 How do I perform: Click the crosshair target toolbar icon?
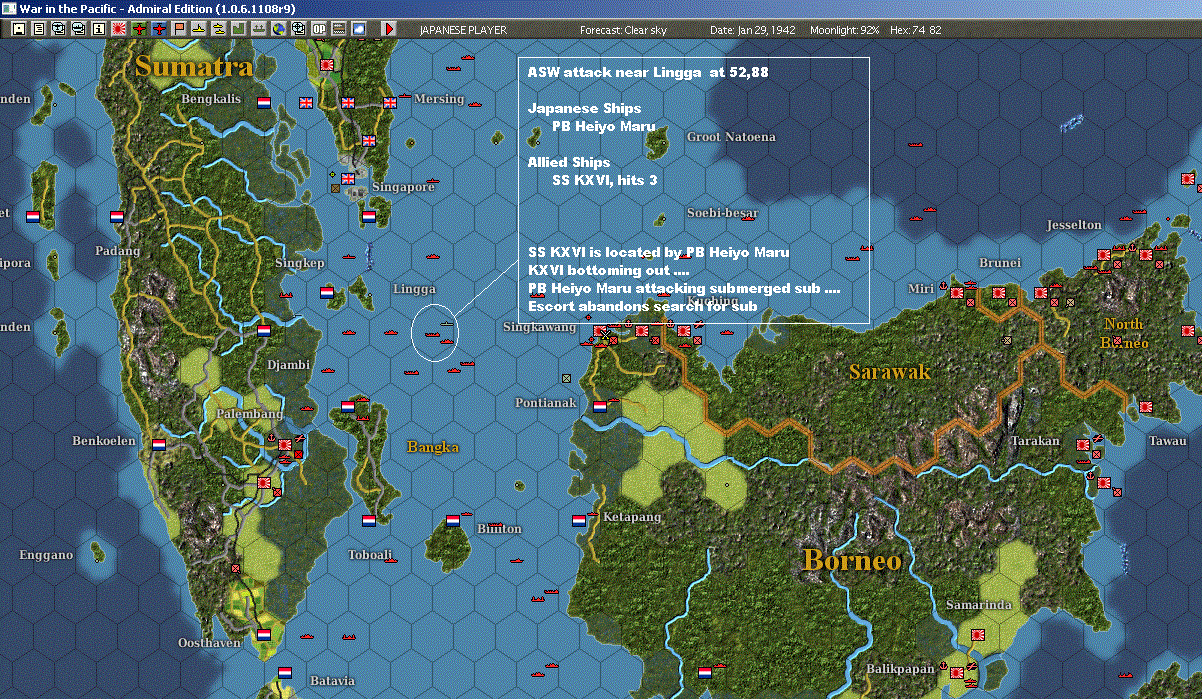tap(298, 29)
